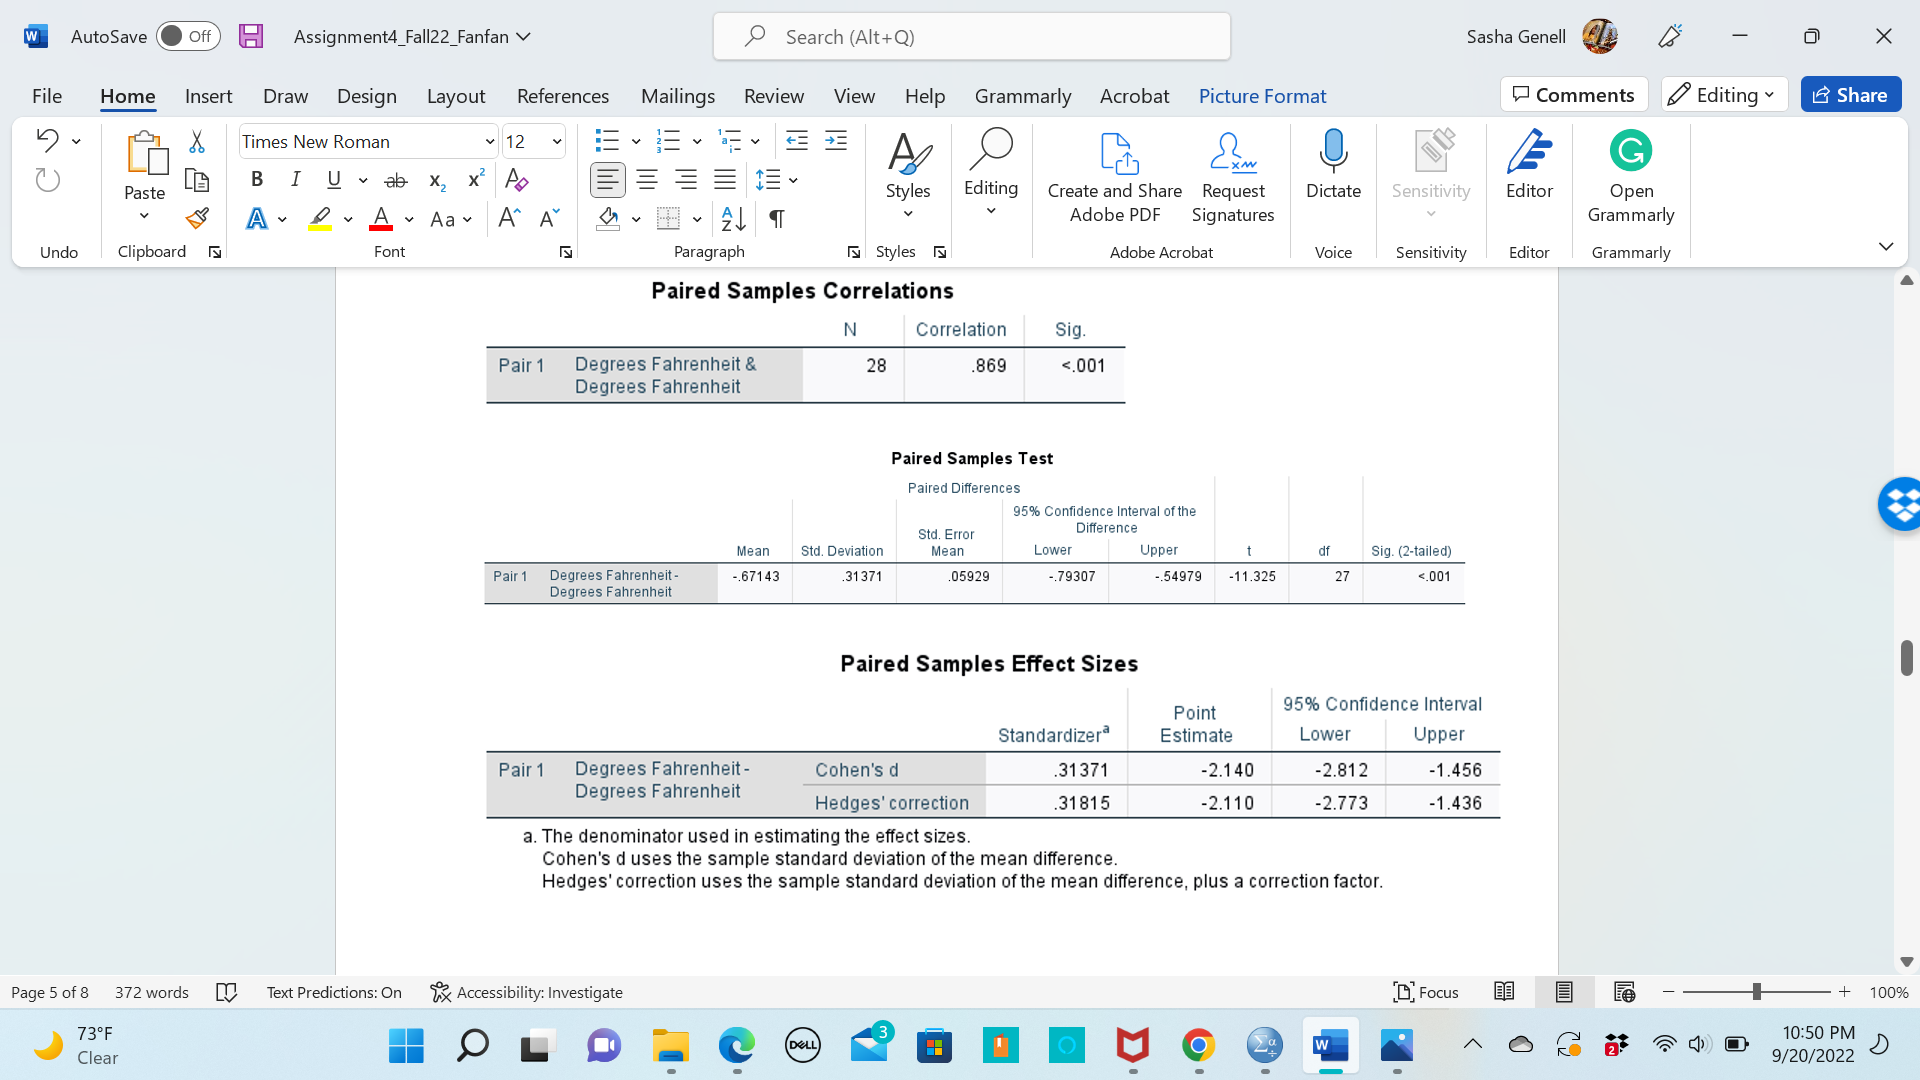Show paragraph marks with pilcrow icon
The width and height of the screenshot is (1920, 1080).
pos(777,218)
